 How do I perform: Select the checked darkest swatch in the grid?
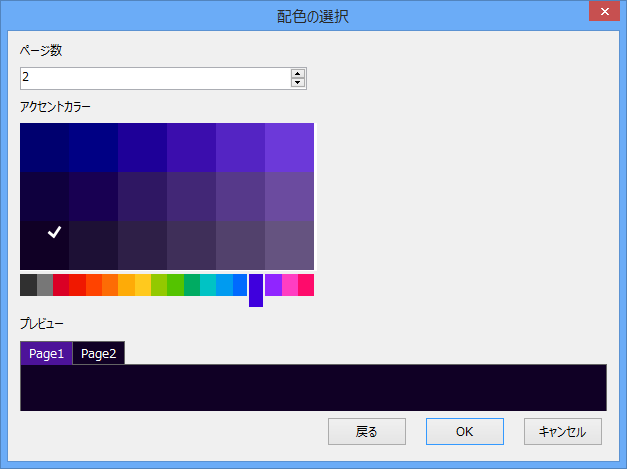(x=44, y=245)
